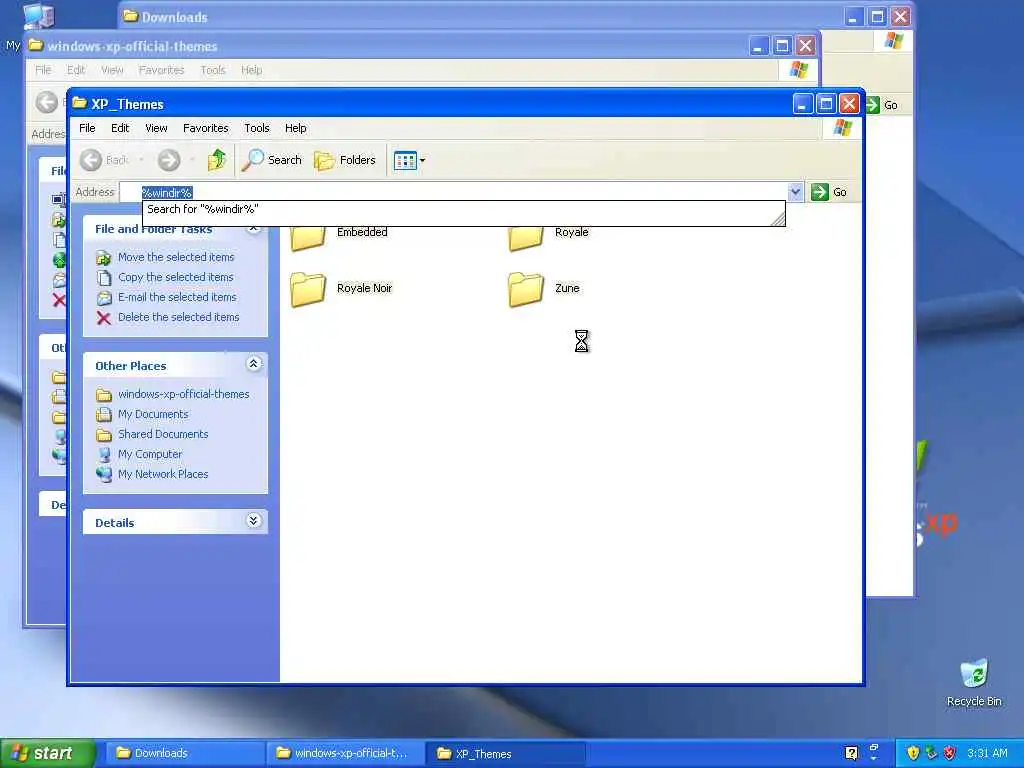Expand the Details panel
This screenshot has height=768, width=1024.
(x=253, y=520)
